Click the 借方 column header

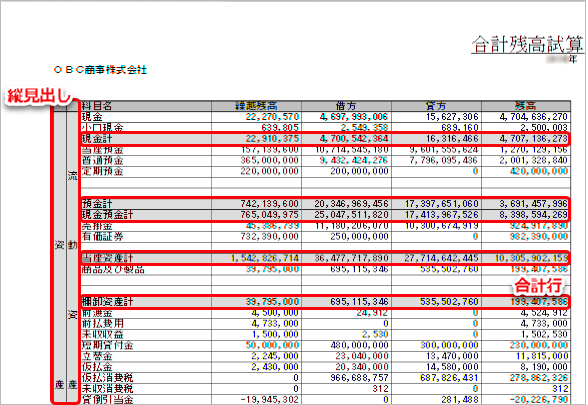pos(346,106)
